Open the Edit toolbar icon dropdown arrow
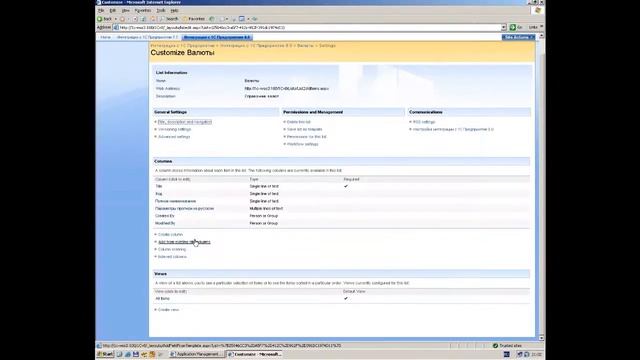Viewport: 640px width, 360px height. click(248, 19)
